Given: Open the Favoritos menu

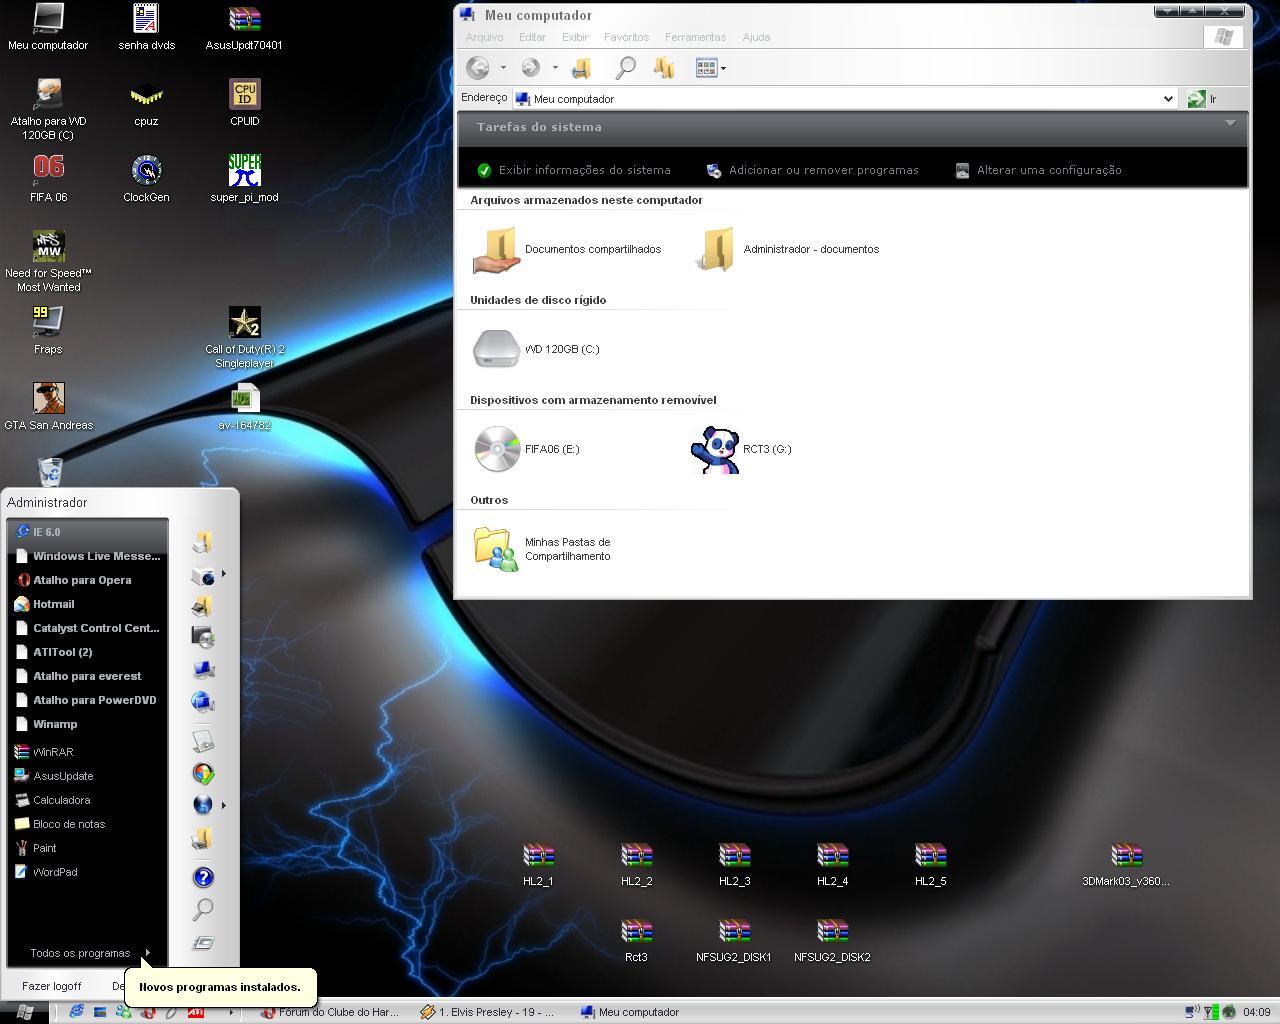Looking at the screenshot, I should click(x=626, y=37).
